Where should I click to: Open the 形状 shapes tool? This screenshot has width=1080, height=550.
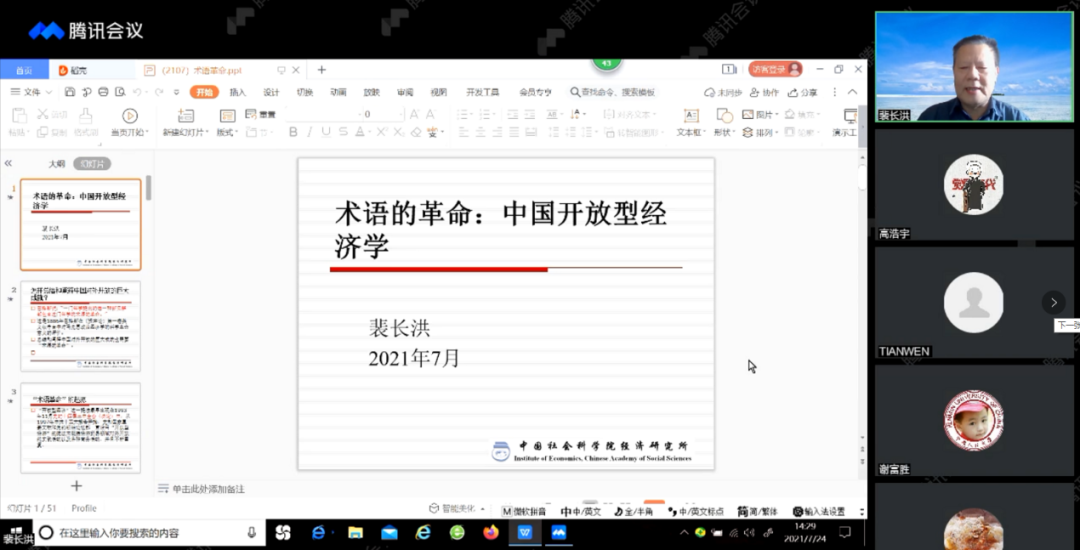[x=722, y=116]
